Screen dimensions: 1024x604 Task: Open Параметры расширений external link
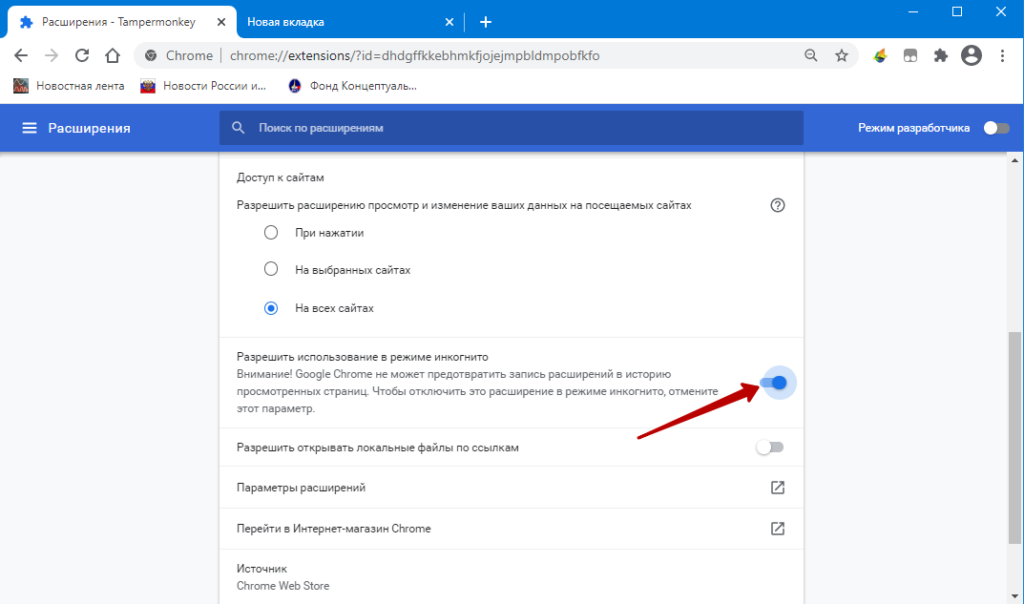pos(777,488)
